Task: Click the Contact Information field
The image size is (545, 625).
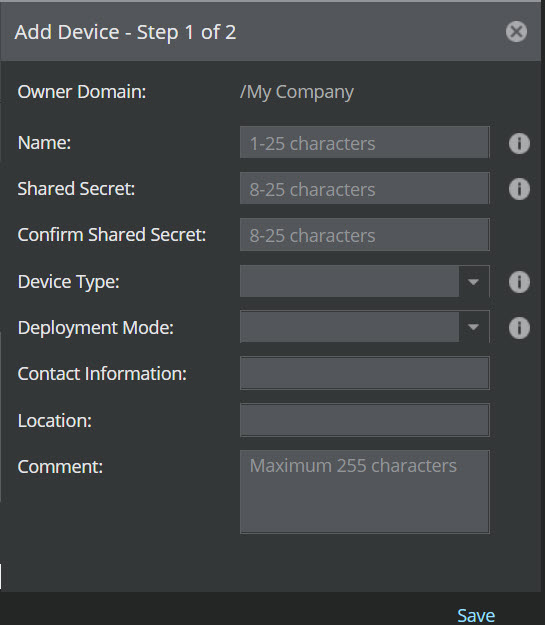Action: 364,373
